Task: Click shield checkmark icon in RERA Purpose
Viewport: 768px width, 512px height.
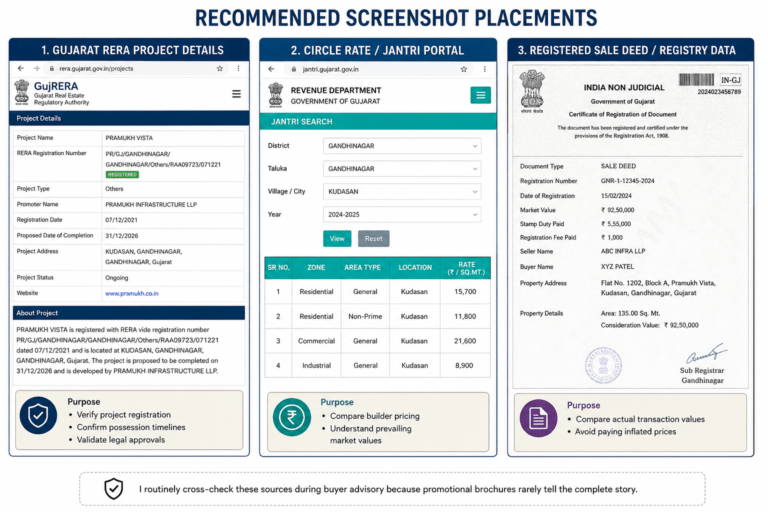Action: pyautogui.click(x=38, y=415)
